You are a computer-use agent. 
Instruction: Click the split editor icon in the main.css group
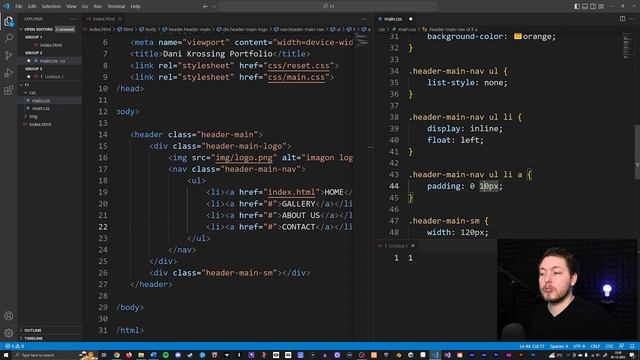(x=622, y=19)
